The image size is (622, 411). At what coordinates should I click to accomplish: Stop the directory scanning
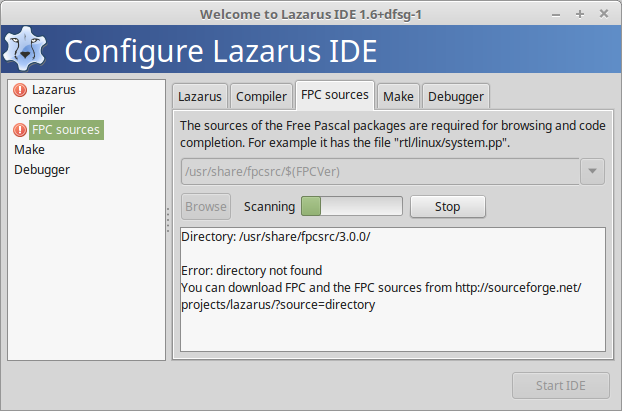click(x=447, y=207)
